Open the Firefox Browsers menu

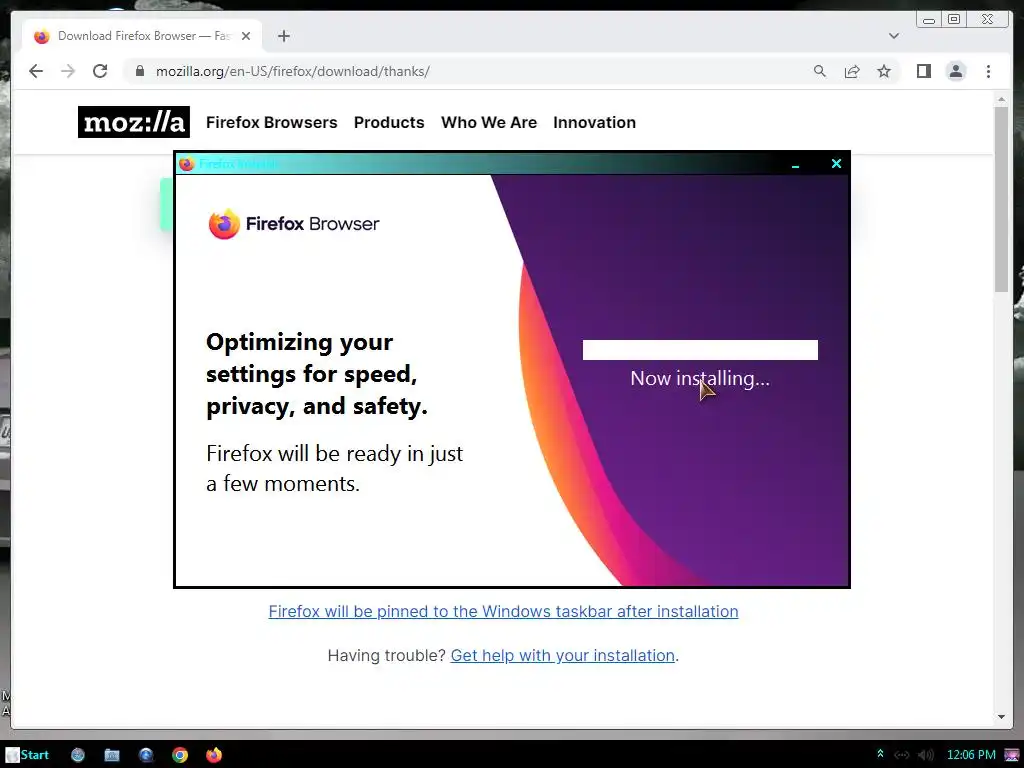(x=272, y=122)
